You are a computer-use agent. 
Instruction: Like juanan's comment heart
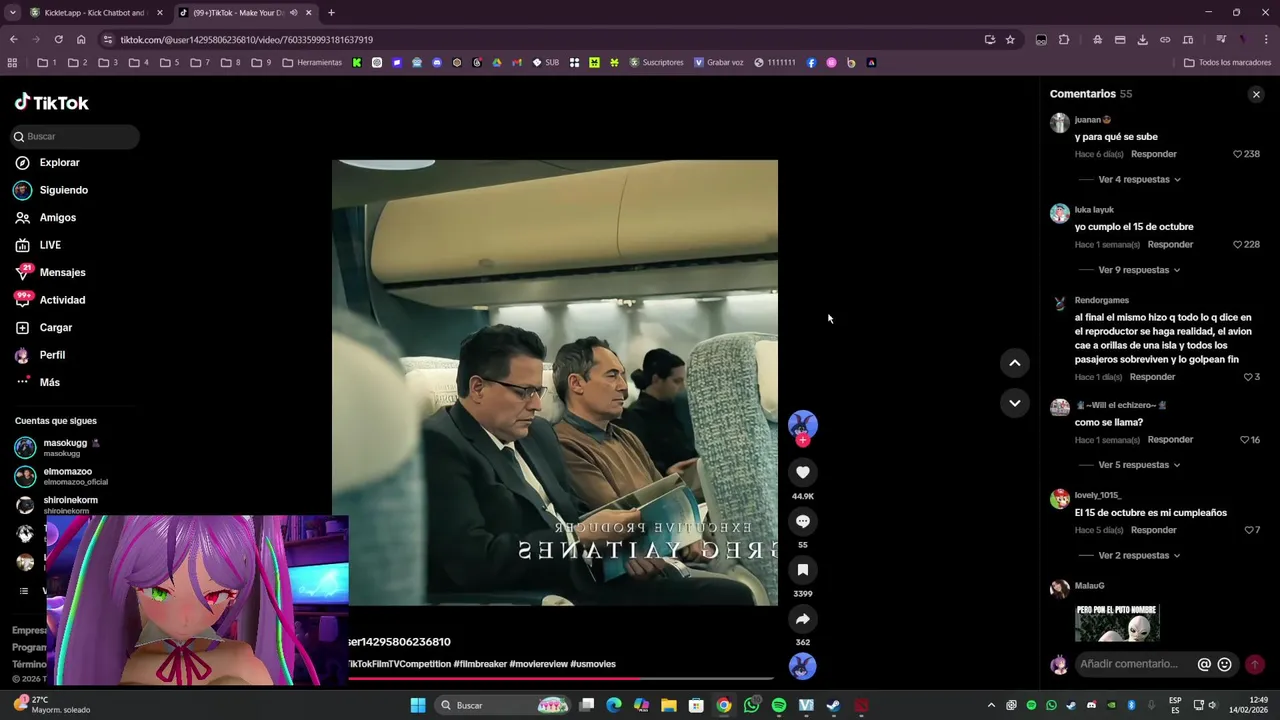(1237, 154)
